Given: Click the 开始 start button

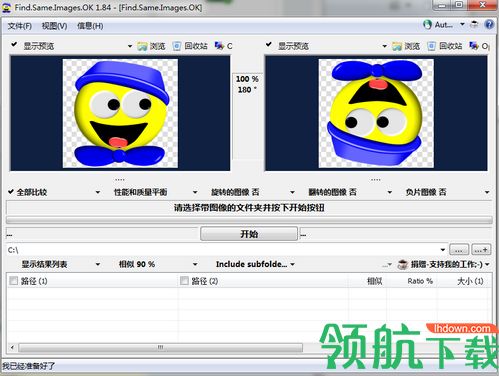Looking at the screenshot, I should pos(249,234).
